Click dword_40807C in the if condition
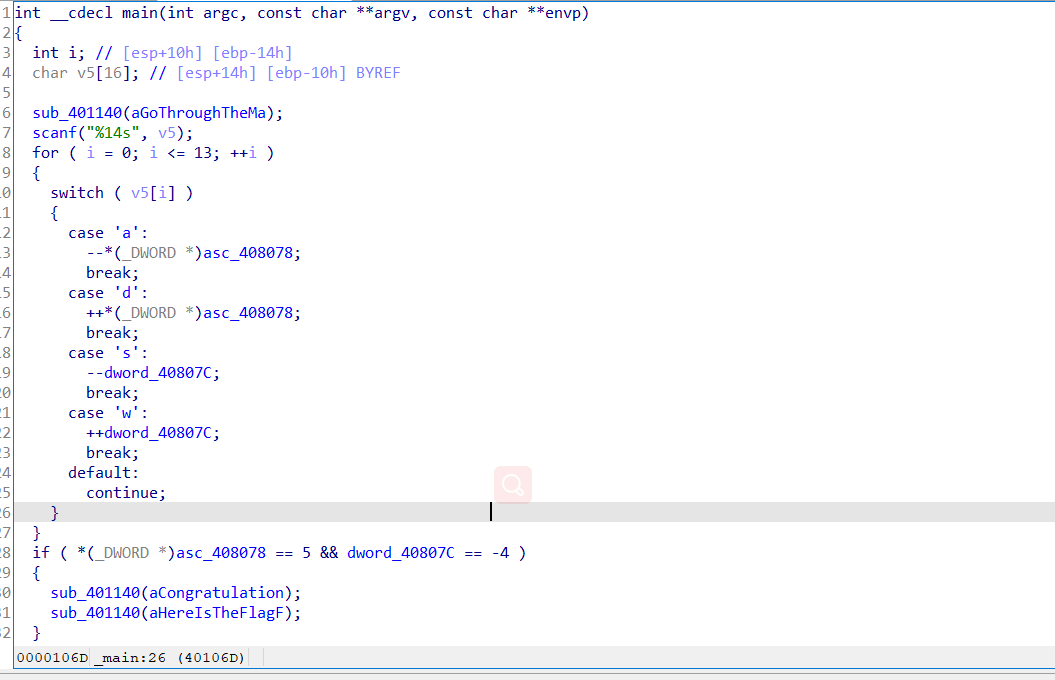The image size is (1055, 680). 400,553
